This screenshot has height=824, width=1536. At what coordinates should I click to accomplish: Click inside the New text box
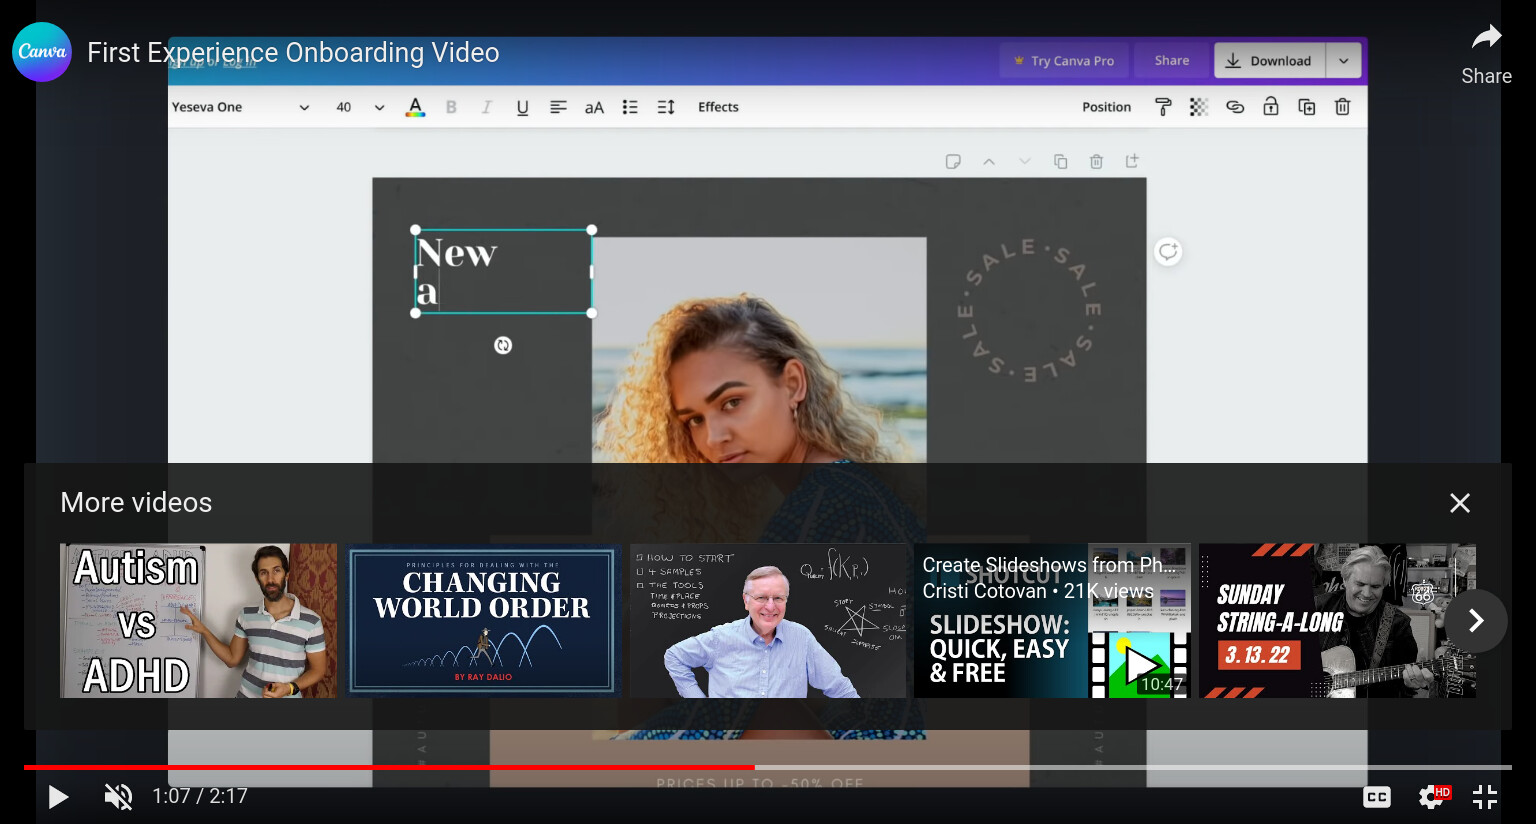click(503, 272)
